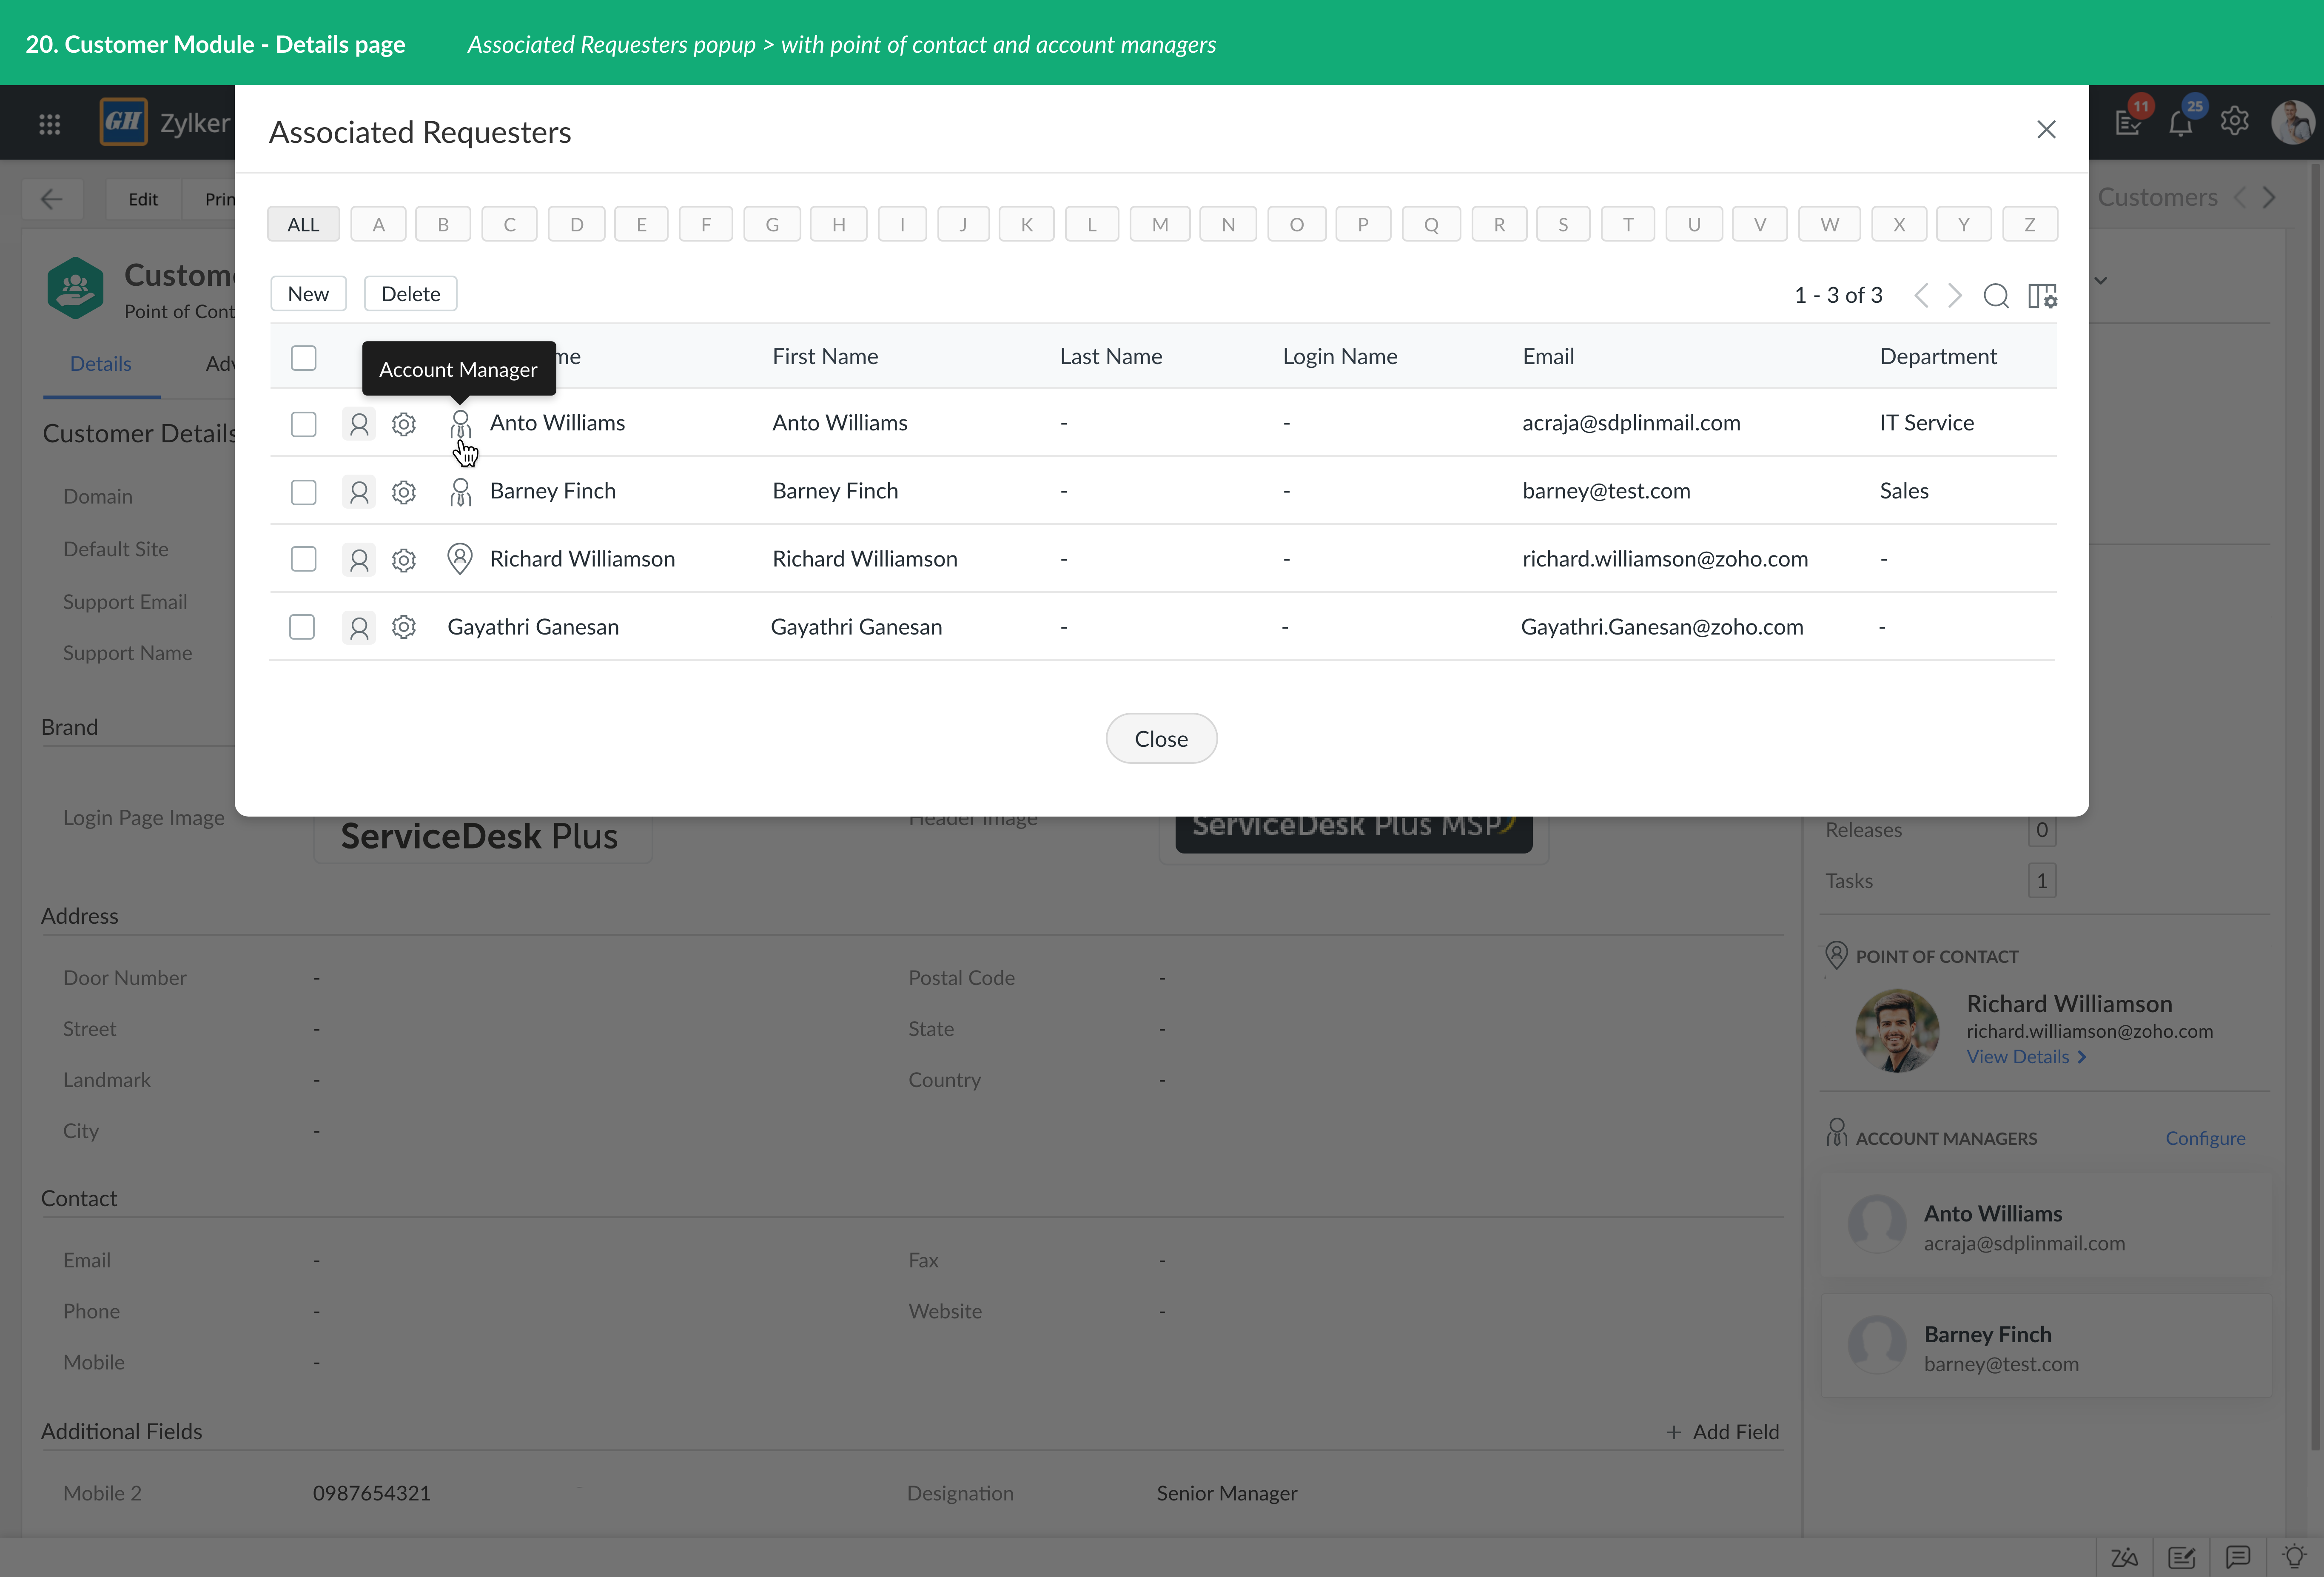Check the box for Barney Finch

[303, 492]
